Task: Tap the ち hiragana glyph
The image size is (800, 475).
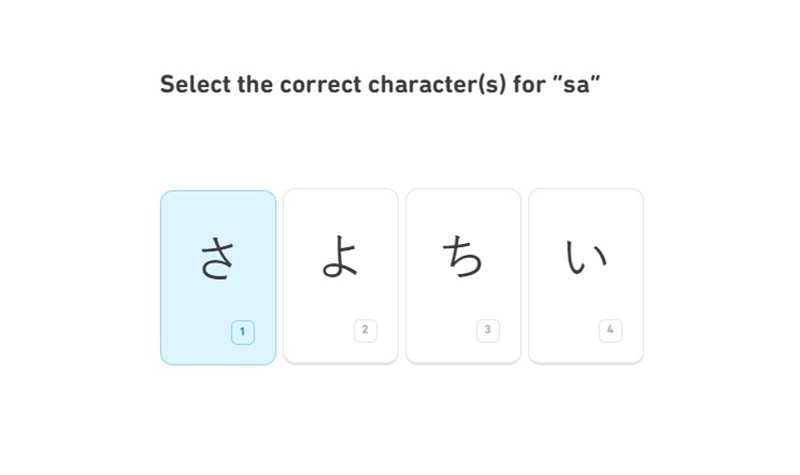Action: pyautogui.click(x=462, y=256)
